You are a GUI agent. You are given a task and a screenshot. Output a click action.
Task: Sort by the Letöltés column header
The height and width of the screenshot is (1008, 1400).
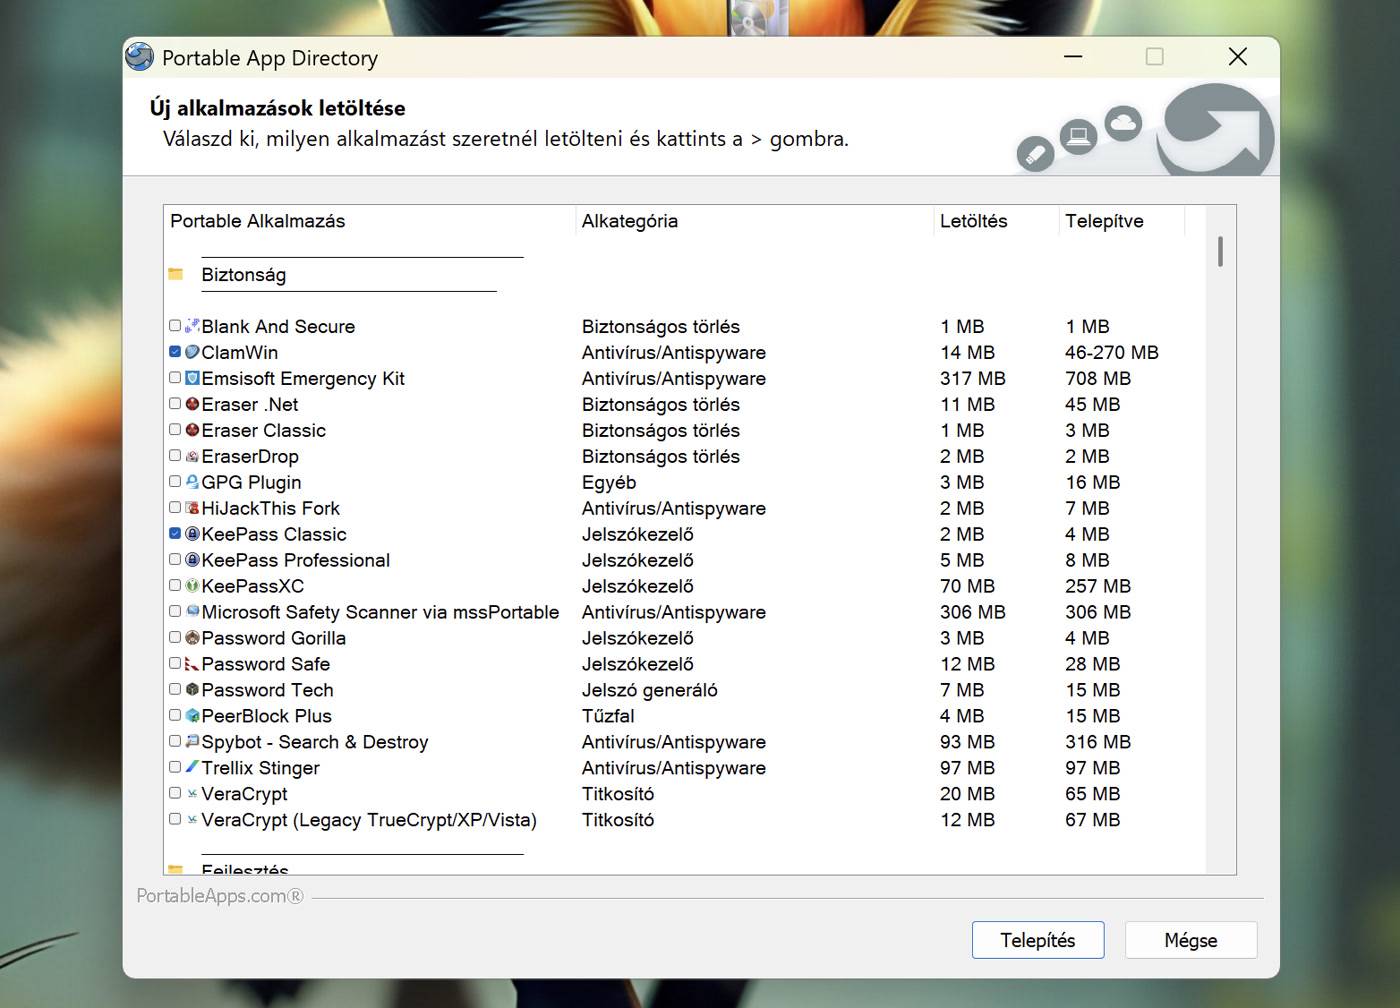click(x=996, y=221)
